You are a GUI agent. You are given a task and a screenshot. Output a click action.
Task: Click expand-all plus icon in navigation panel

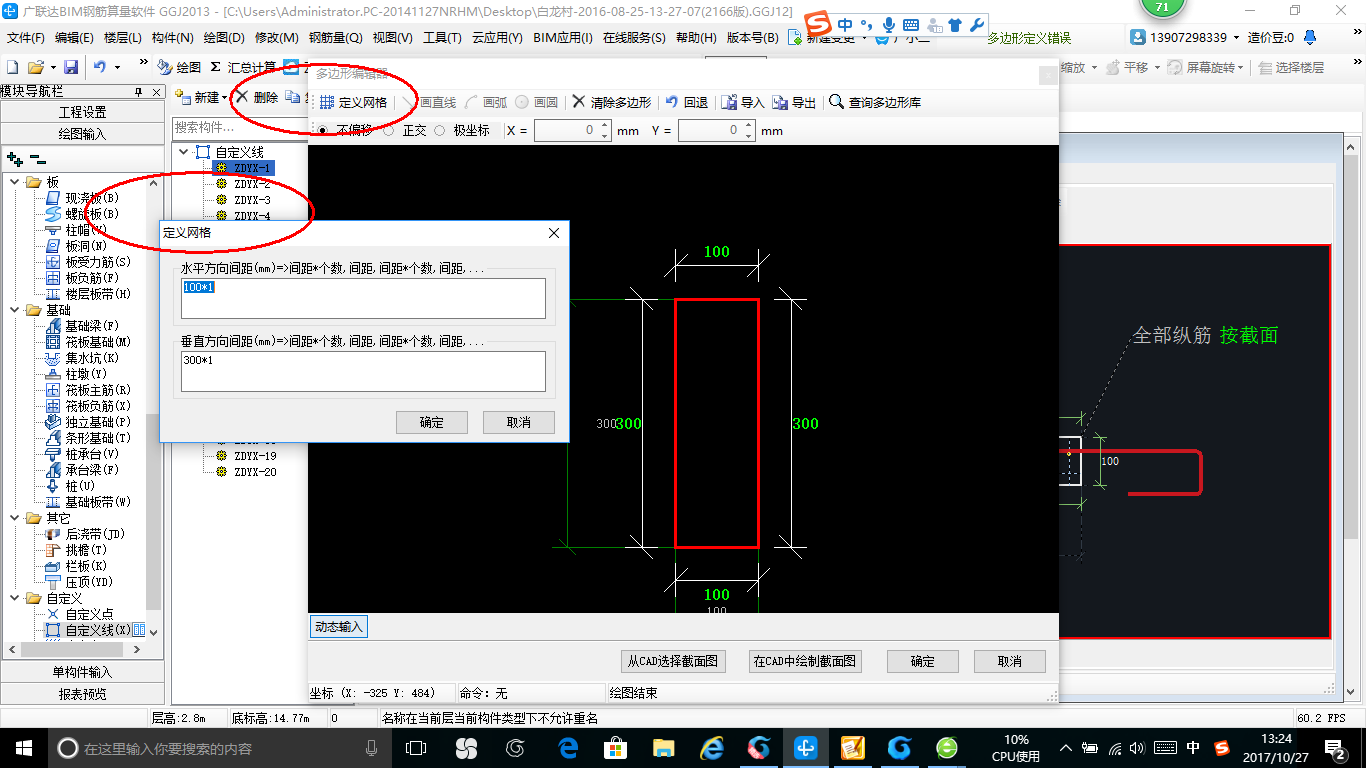click(15, 158)
